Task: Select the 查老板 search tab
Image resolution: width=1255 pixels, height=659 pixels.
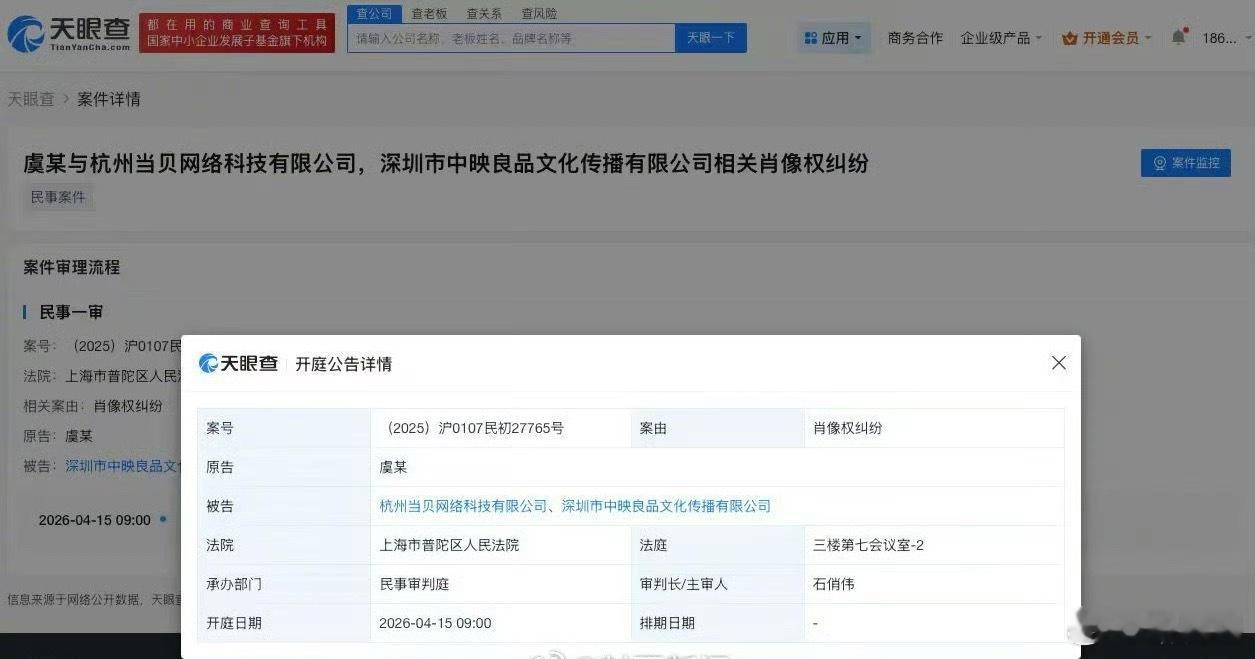Action: click(x=429, y=14)
